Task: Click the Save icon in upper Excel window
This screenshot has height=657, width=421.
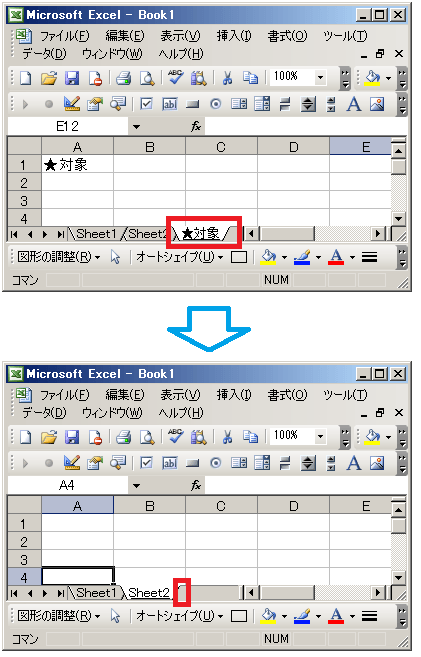Action: [72, 78]
